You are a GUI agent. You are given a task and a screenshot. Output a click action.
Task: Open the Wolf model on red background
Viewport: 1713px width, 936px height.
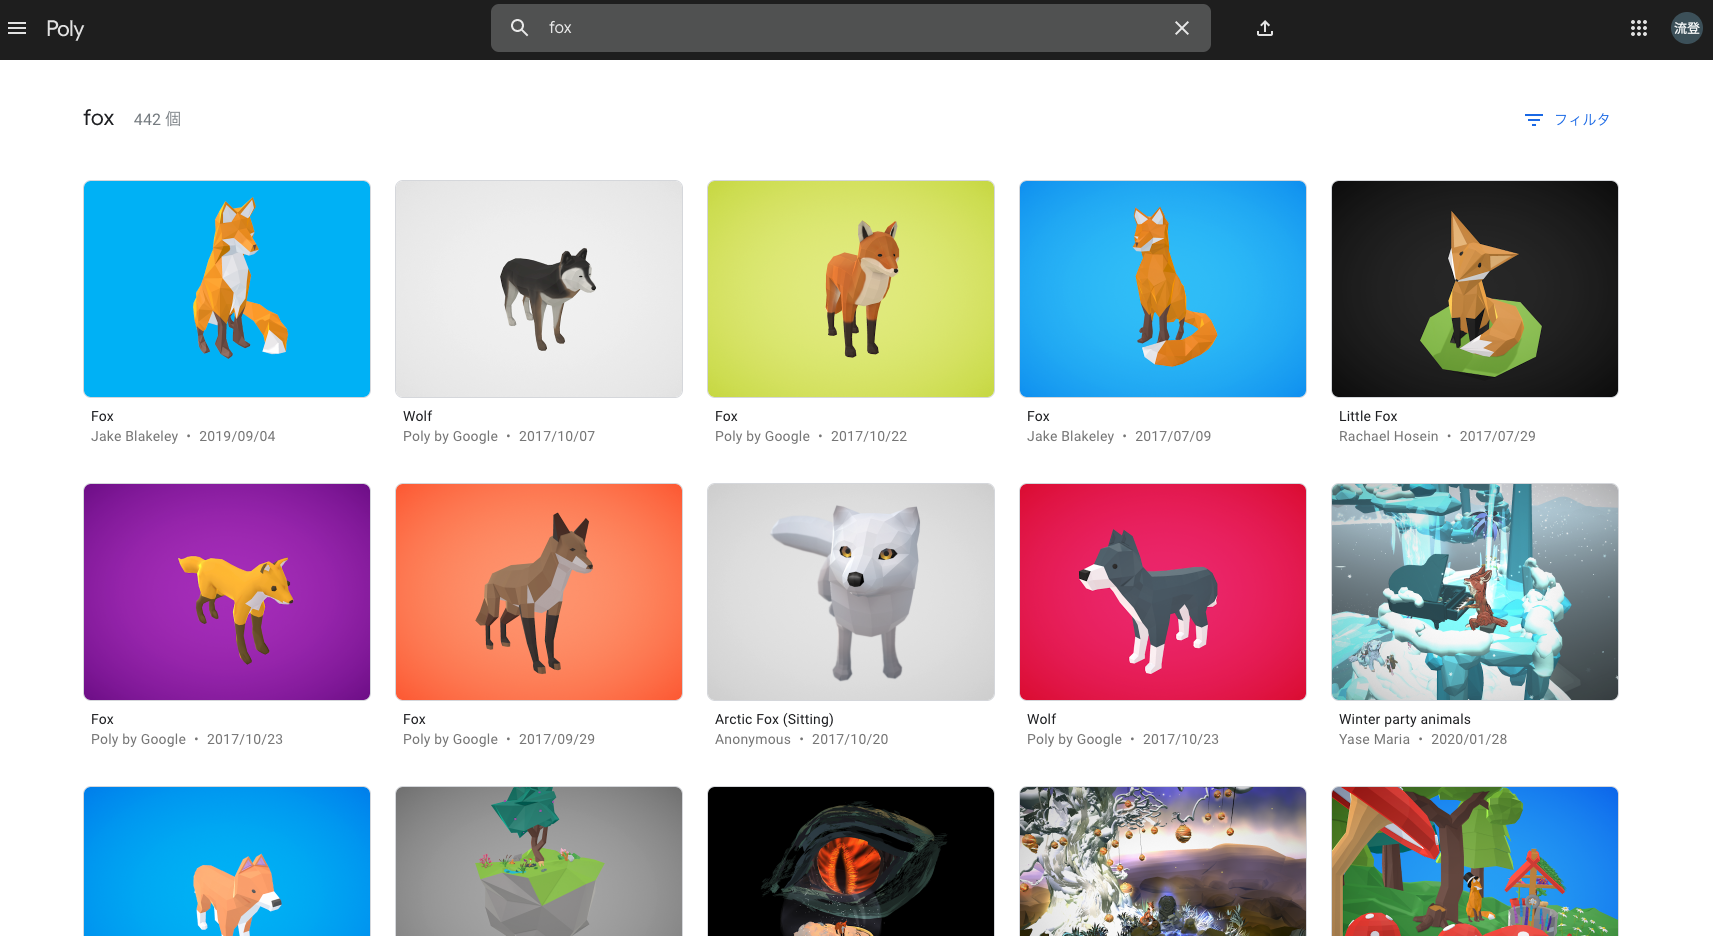1162,591
